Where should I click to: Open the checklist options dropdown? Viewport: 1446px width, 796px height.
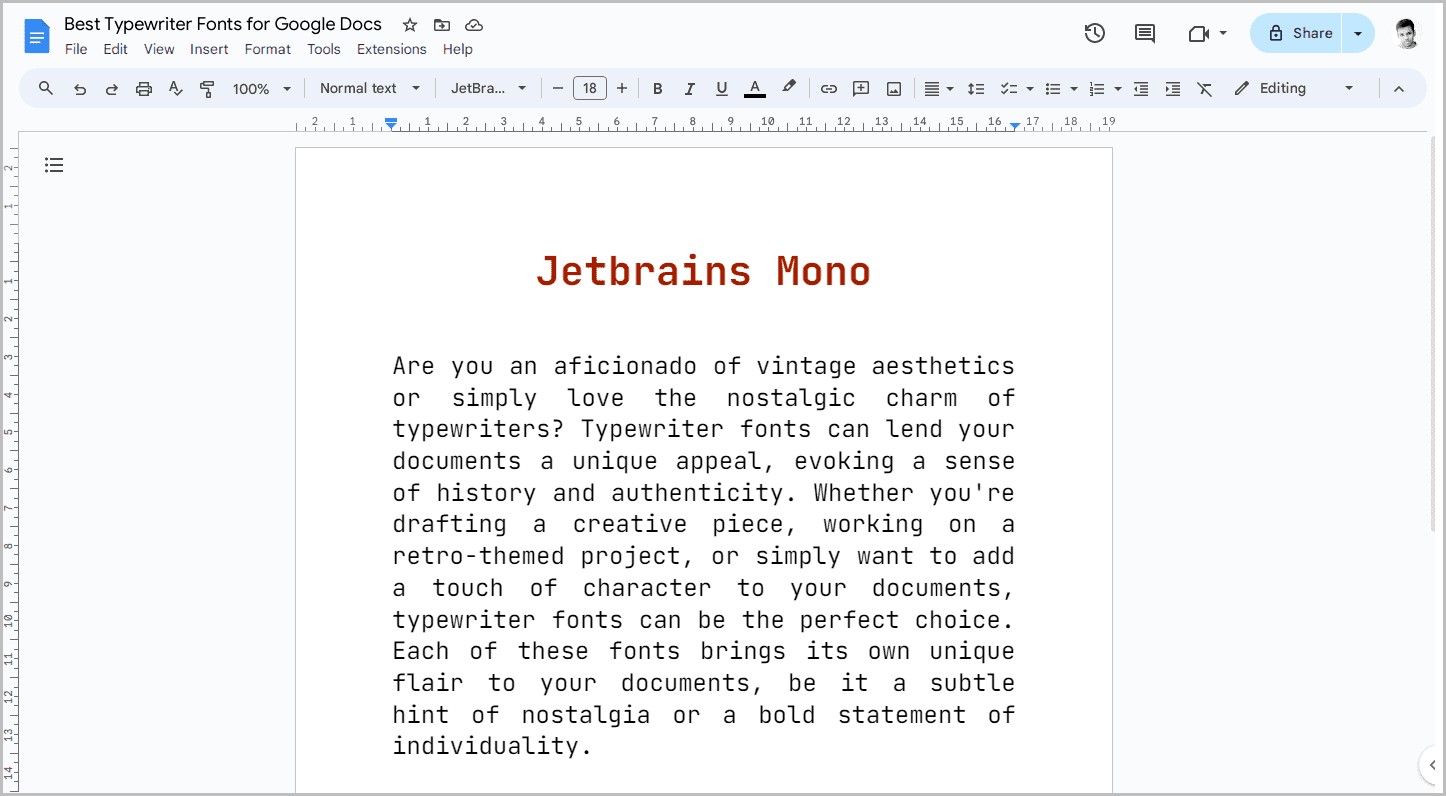coord(1030,89)
